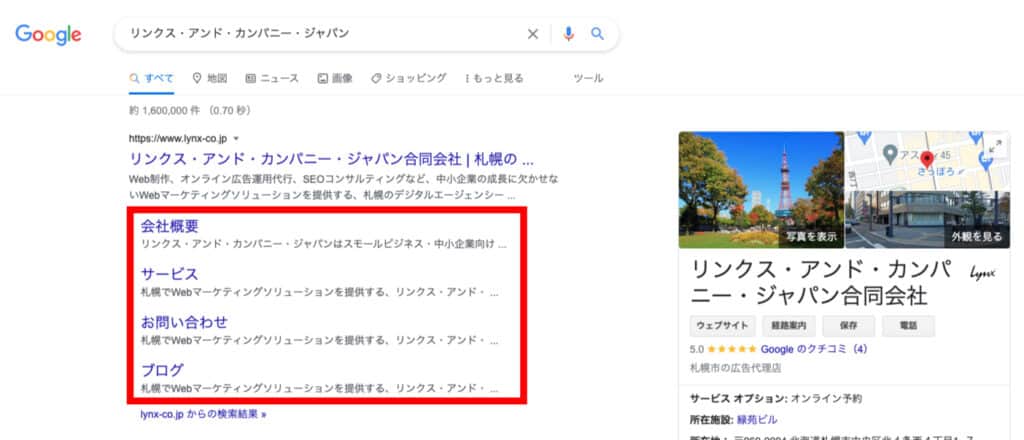Click the 写真を表示 label
The image size is (1024, 440).
[x=811, y=236]
